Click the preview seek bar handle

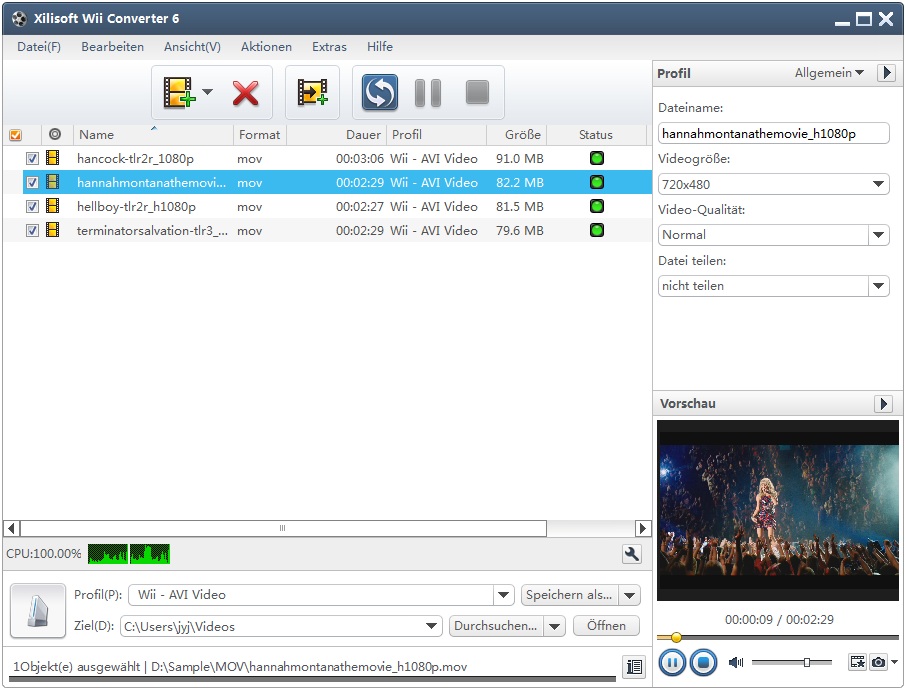tap(676, 637)
